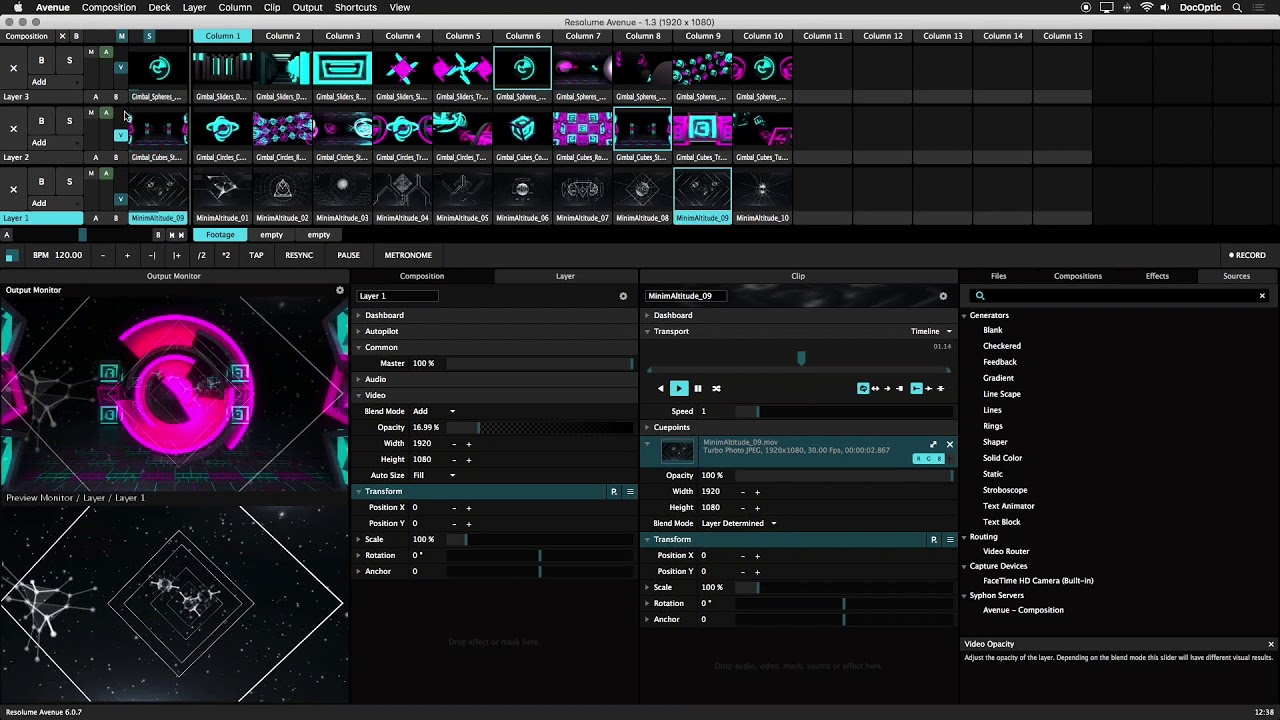This screenshot has height=720, width=1280.
Task: Reset clip Transform with R button
Action: coord(934,540)
